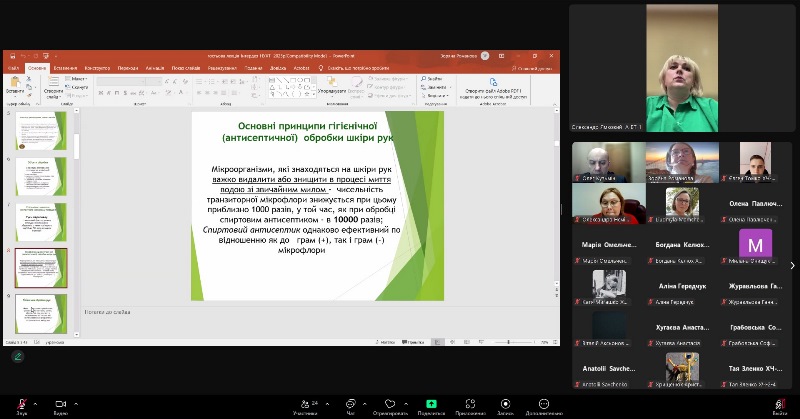Show next page of participant videos

[792, 265]
